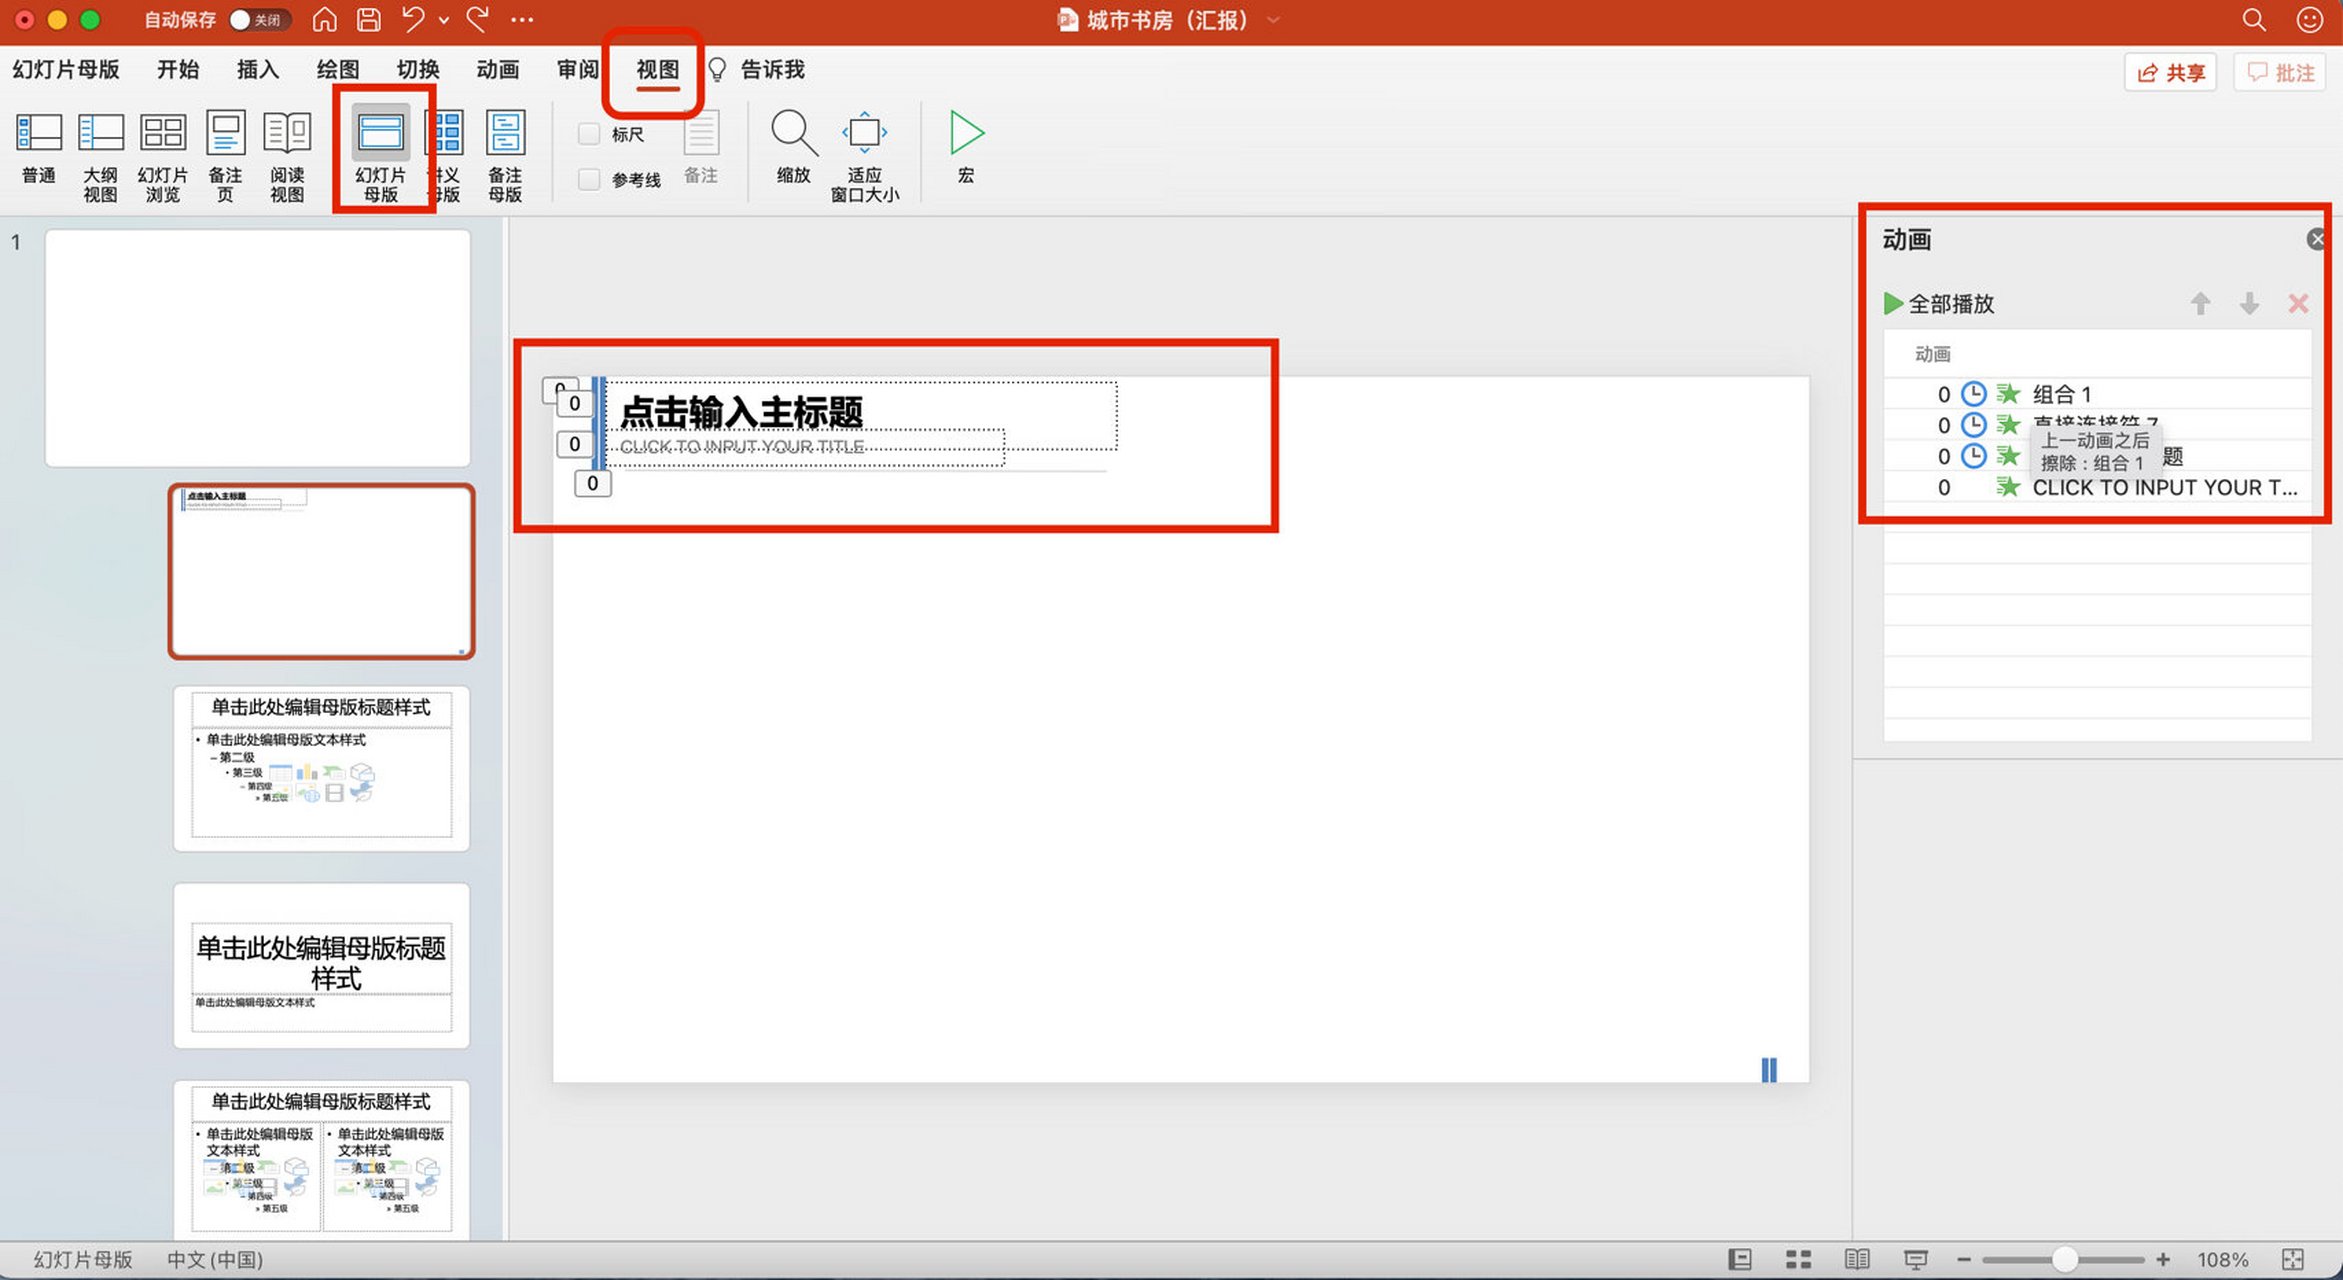Zoom out with the minus button

(x=1964, y=1259)
